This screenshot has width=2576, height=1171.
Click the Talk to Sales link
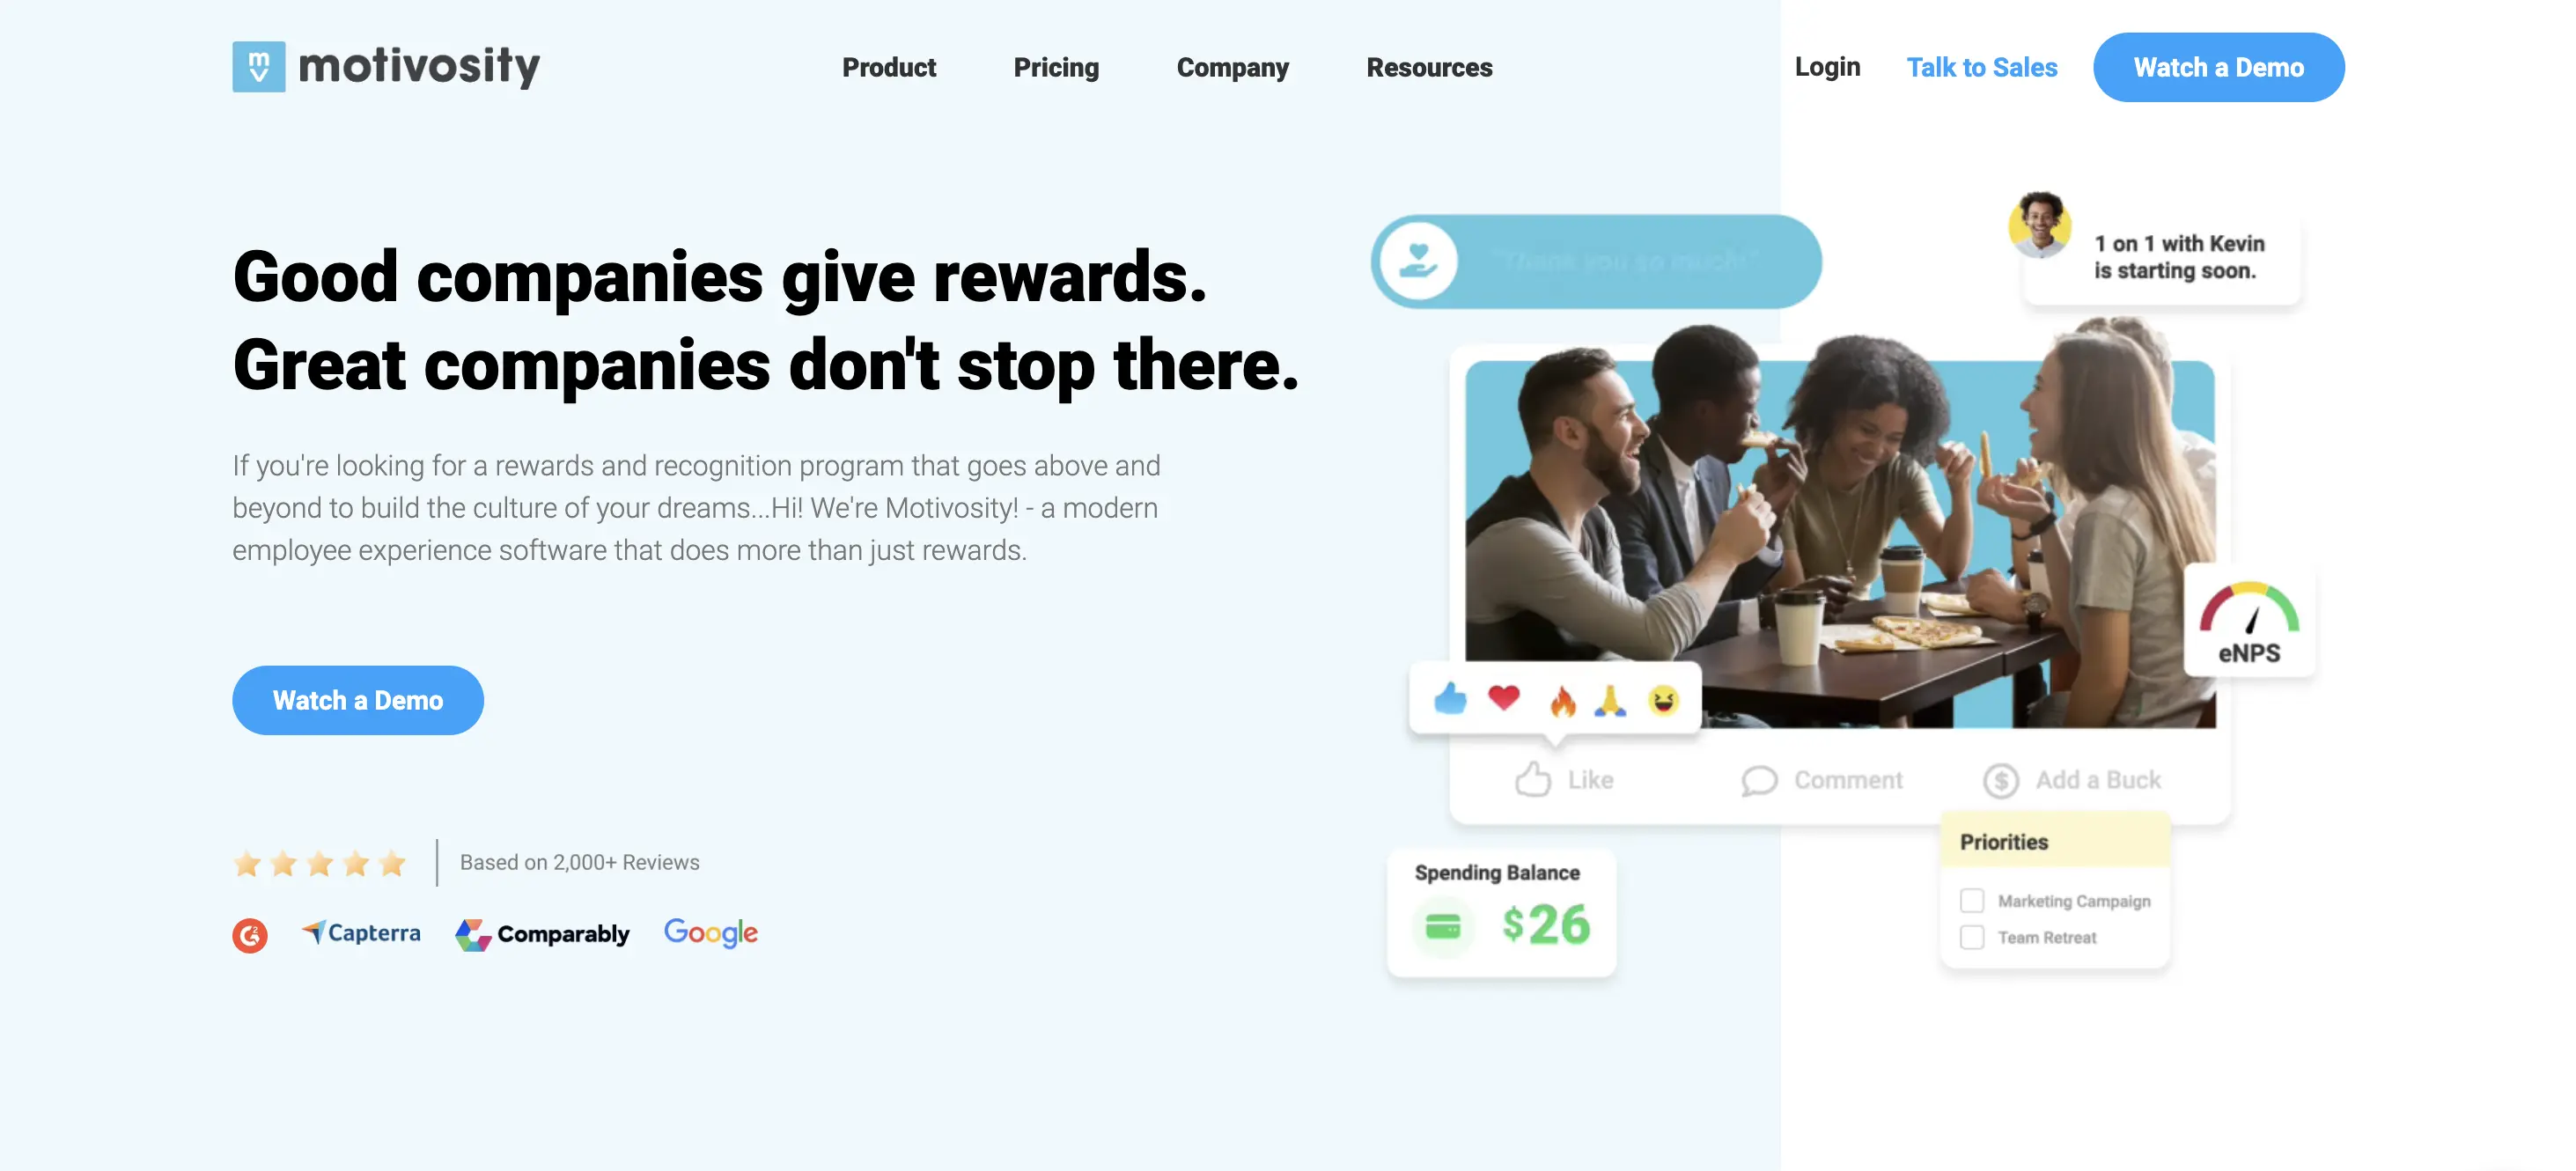coord(1981,67)
